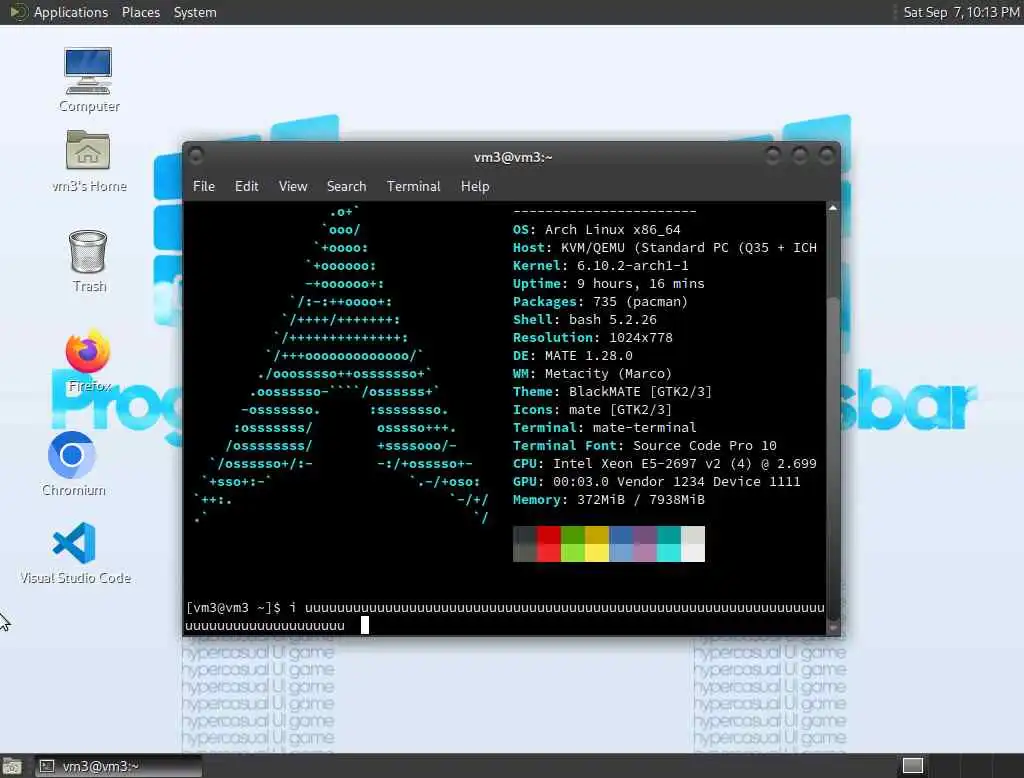Screen dimensions: 1024x778
Task: Minimize the terminal window
Action: click(773, 155)
